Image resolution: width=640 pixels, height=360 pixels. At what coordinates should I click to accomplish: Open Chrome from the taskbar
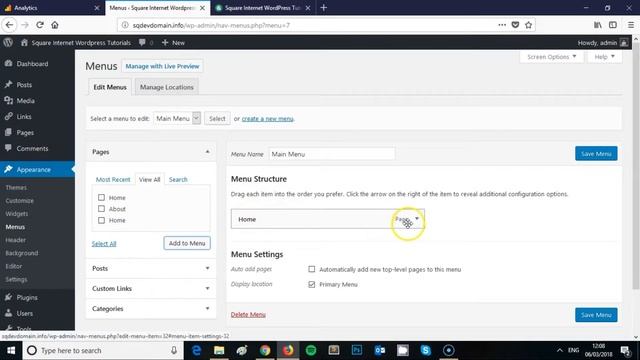(265, 351)
